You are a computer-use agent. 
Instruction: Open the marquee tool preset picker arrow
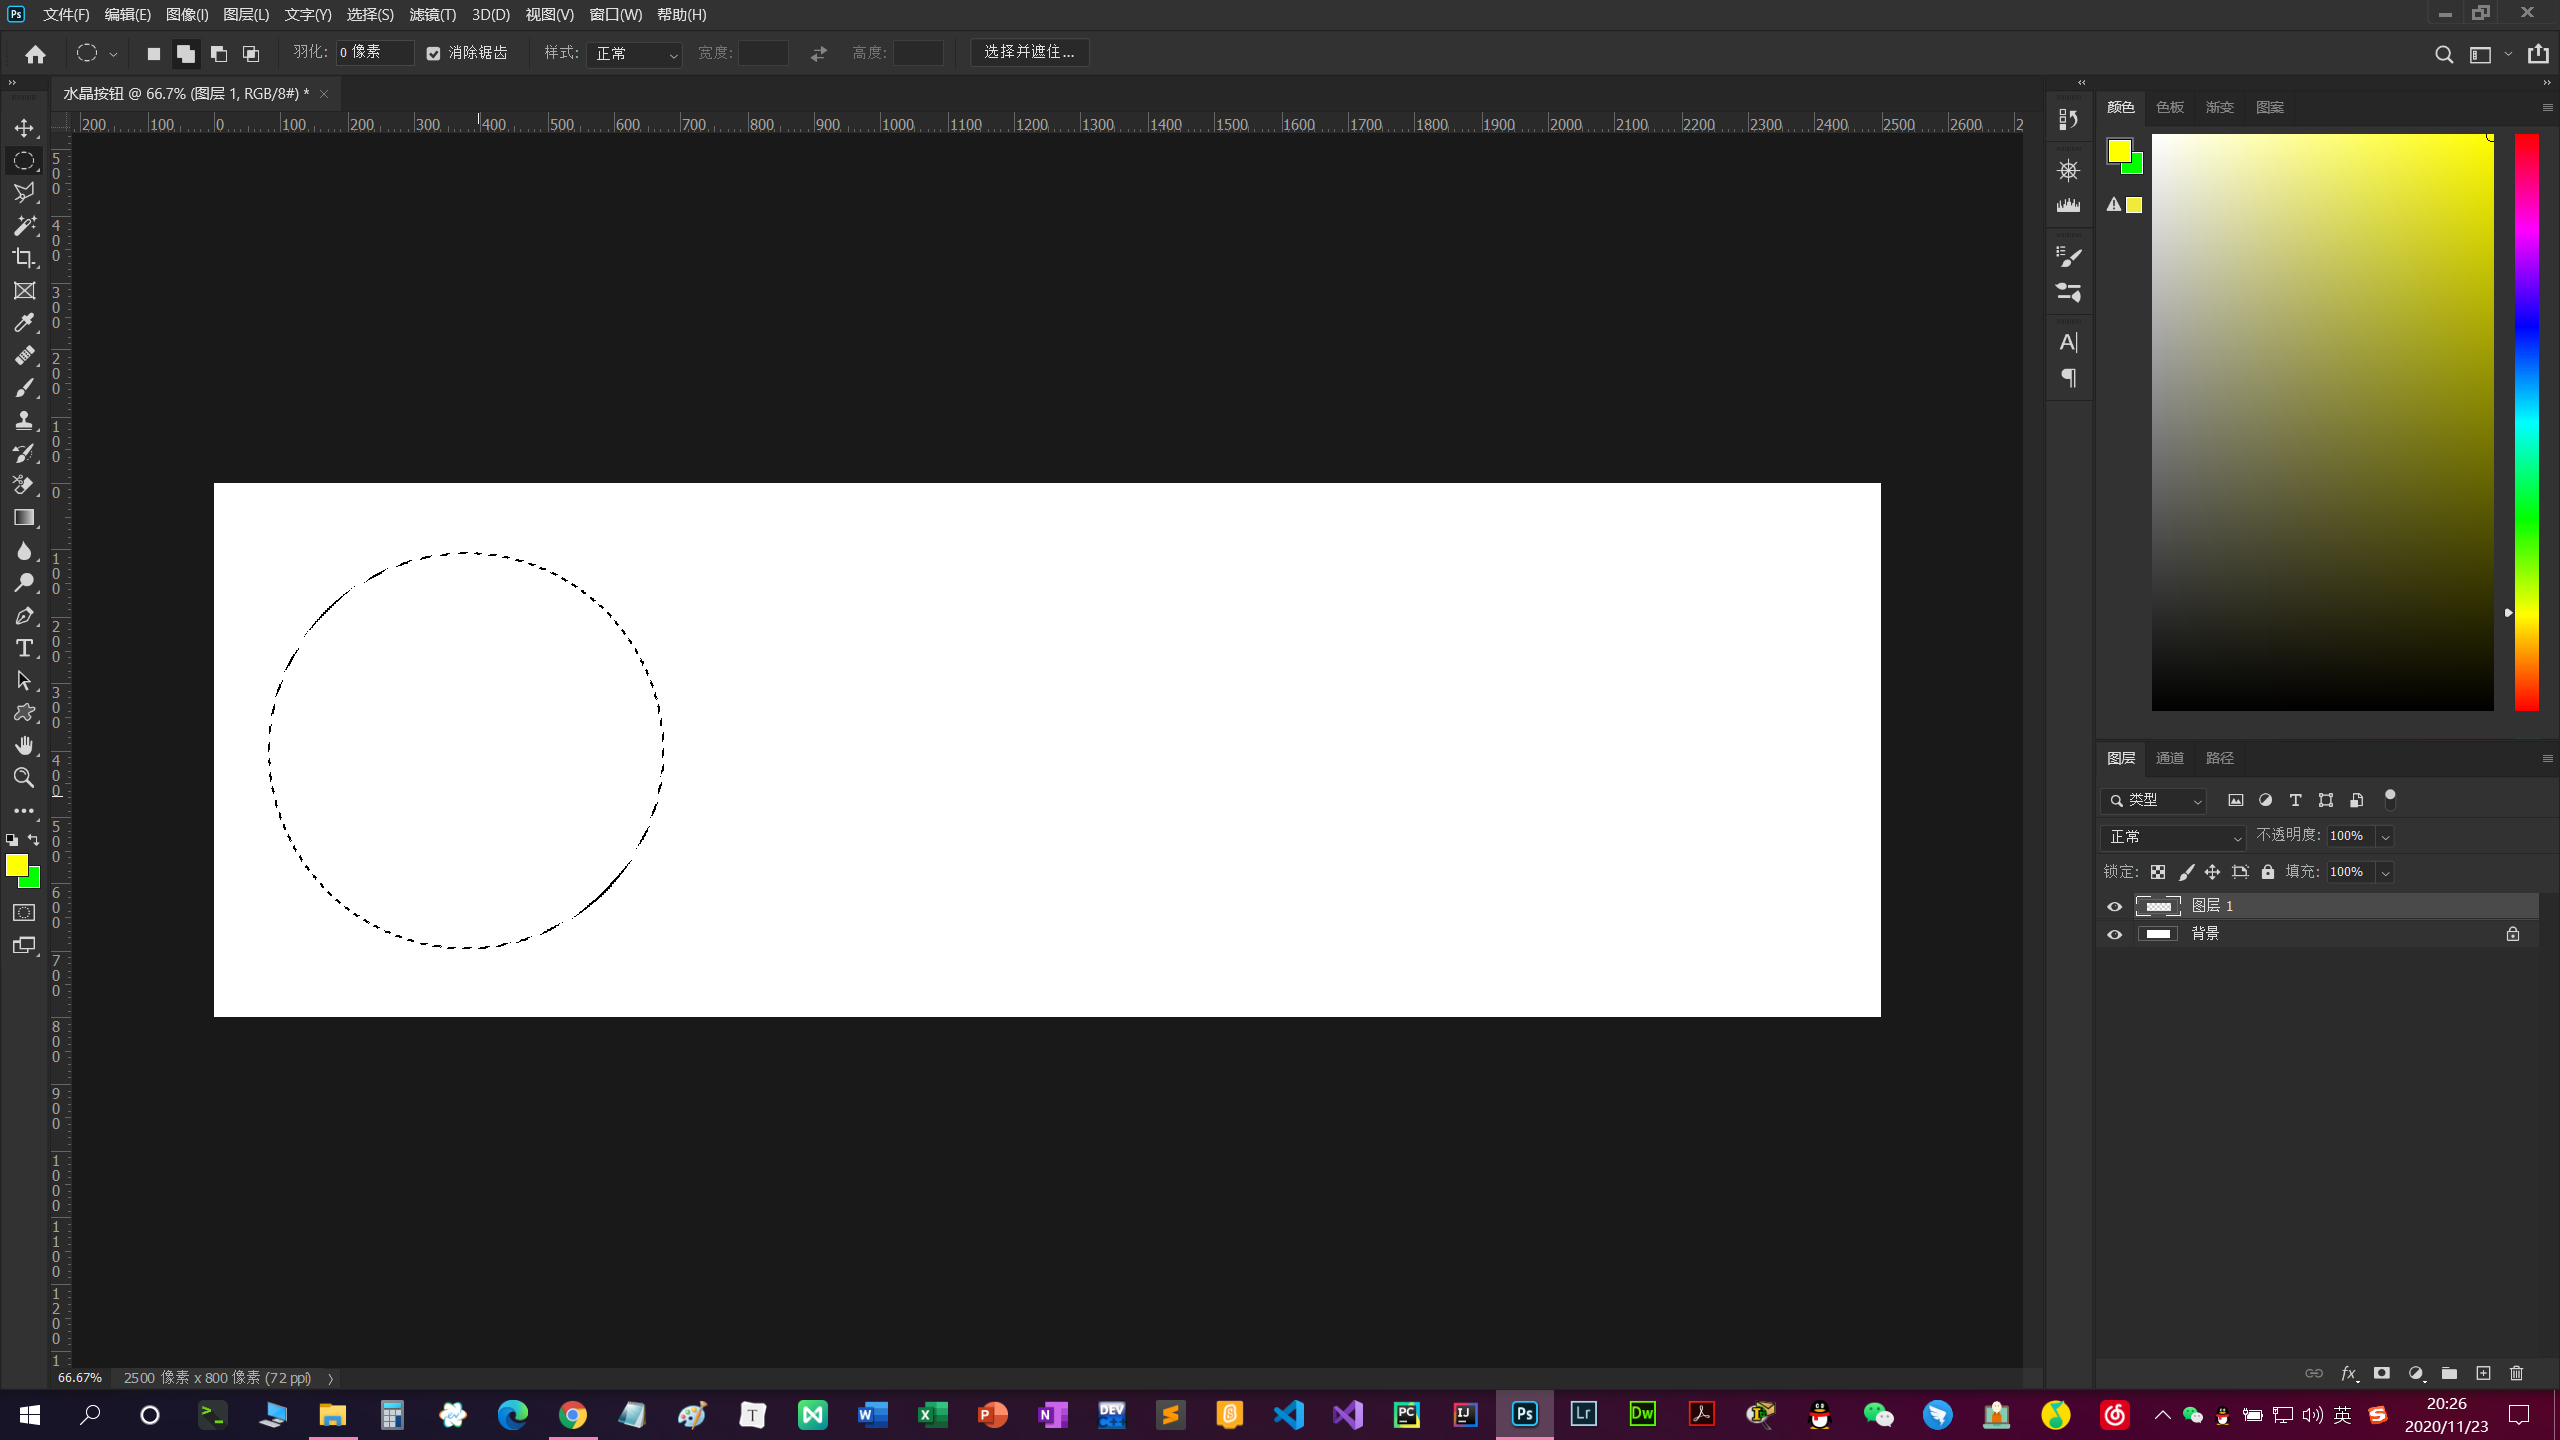click(x=113, y=55)
